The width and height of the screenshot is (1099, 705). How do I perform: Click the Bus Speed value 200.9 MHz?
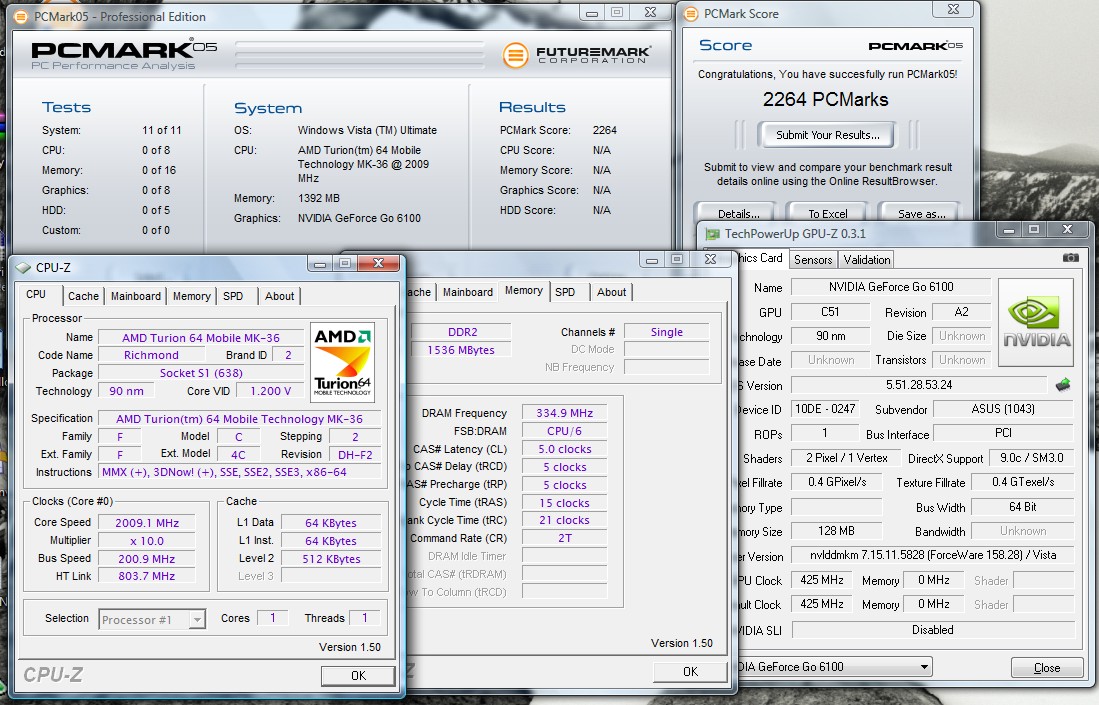point(146,559)
